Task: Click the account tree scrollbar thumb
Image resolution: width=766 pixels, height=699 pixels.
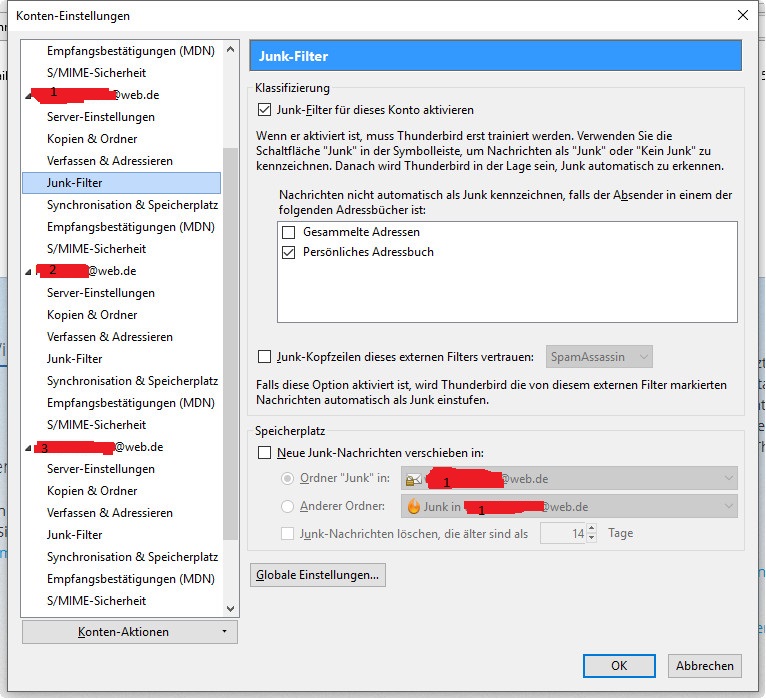Action: click(x=230, y=343)
